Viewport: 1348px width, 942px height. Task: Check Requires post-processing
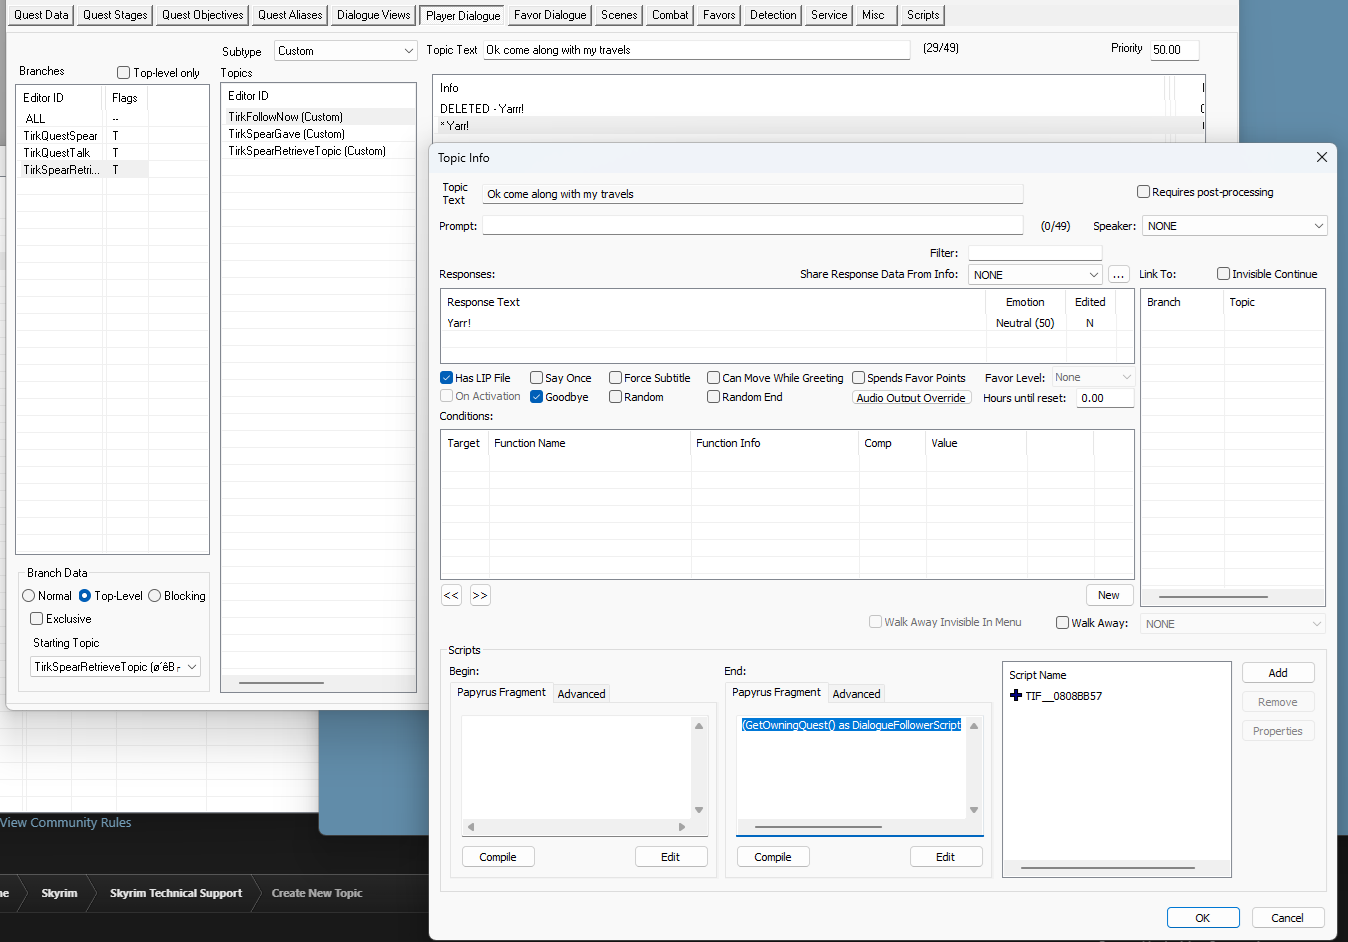(1142, 191)
